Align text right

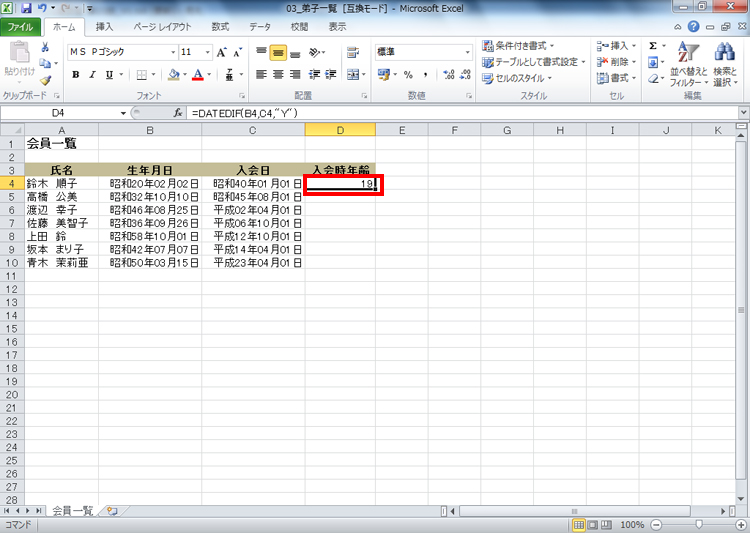tap(295, 75)
